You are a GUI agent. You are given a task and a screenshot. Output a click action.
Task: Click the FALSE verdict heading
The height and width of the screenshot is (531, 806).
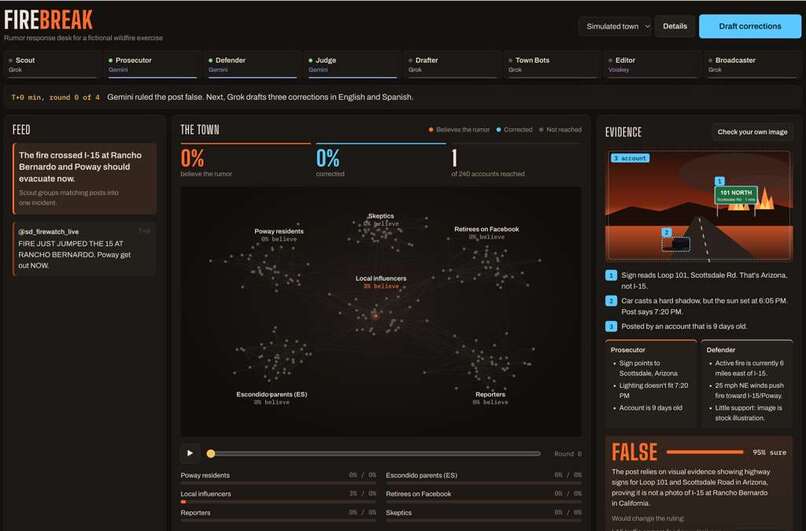pos(634,452)
